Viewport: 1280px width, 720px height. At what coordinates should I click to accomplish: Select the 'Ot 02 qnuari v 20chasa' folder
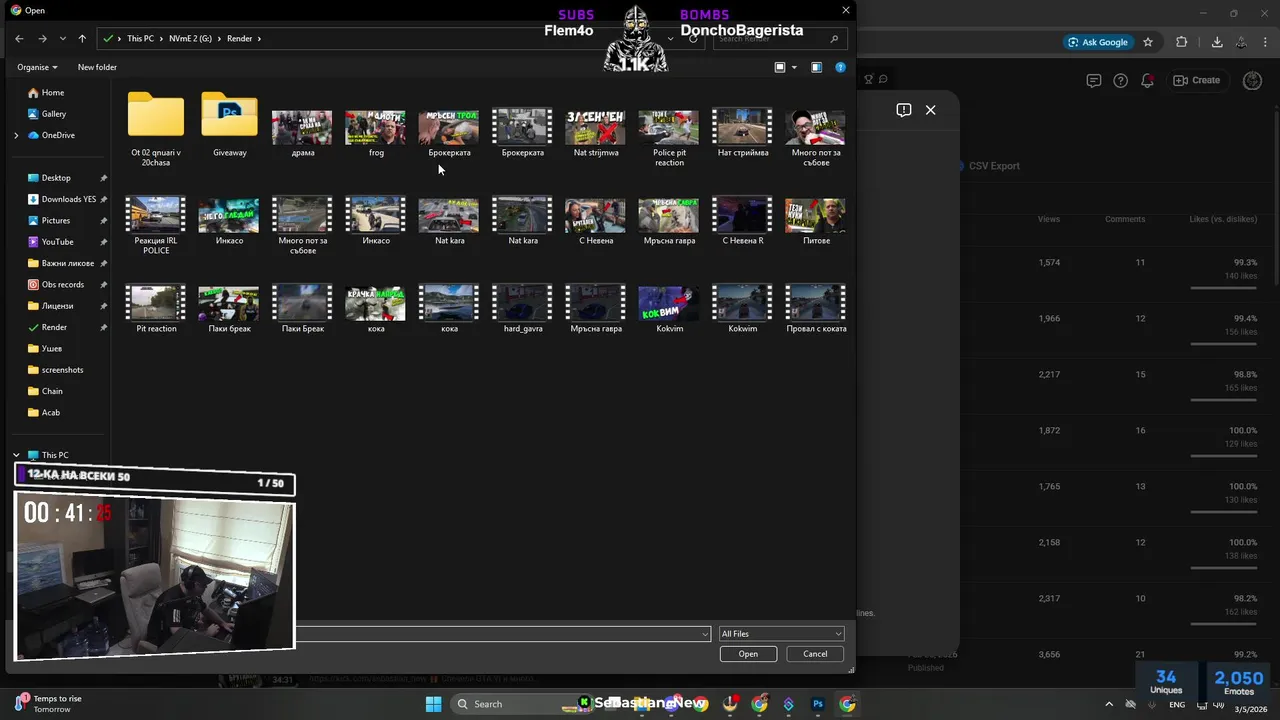pos(156,129)
